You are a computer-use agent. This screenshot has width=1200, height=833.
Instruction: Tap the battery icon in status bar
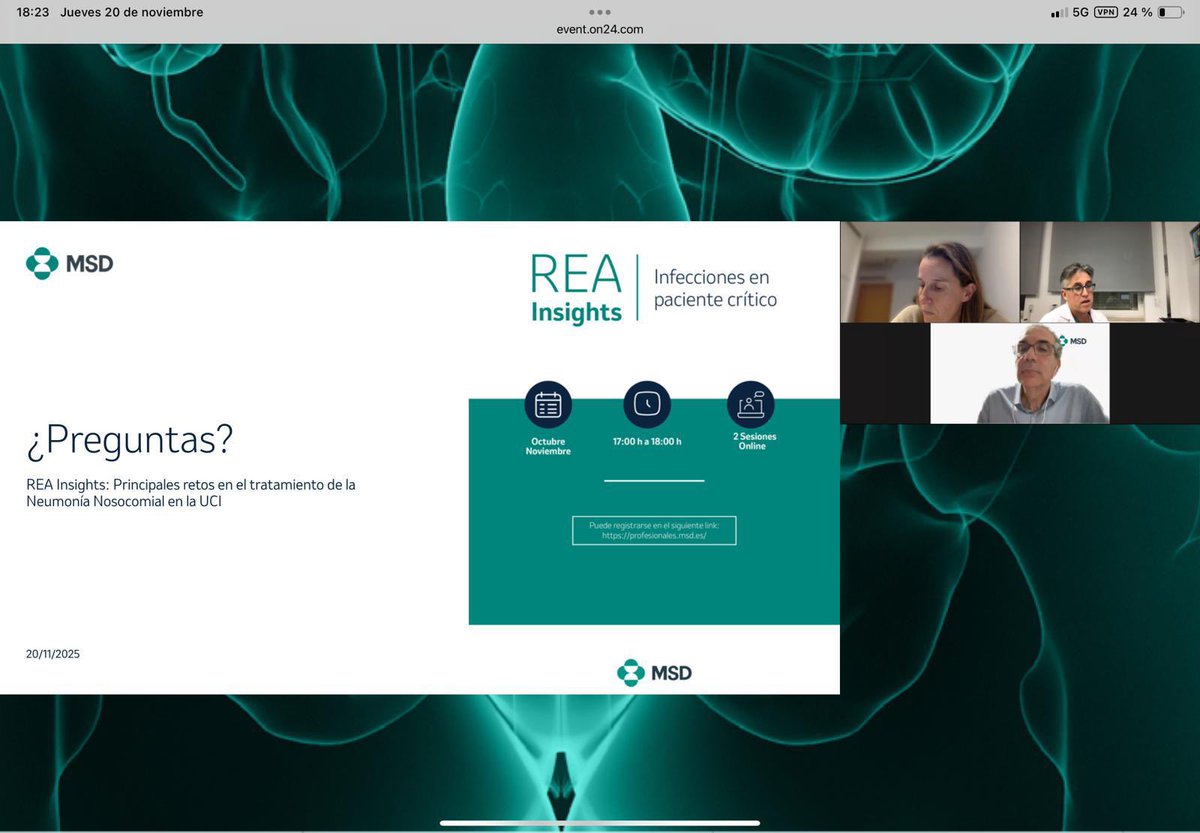[x=1169, y=12]
